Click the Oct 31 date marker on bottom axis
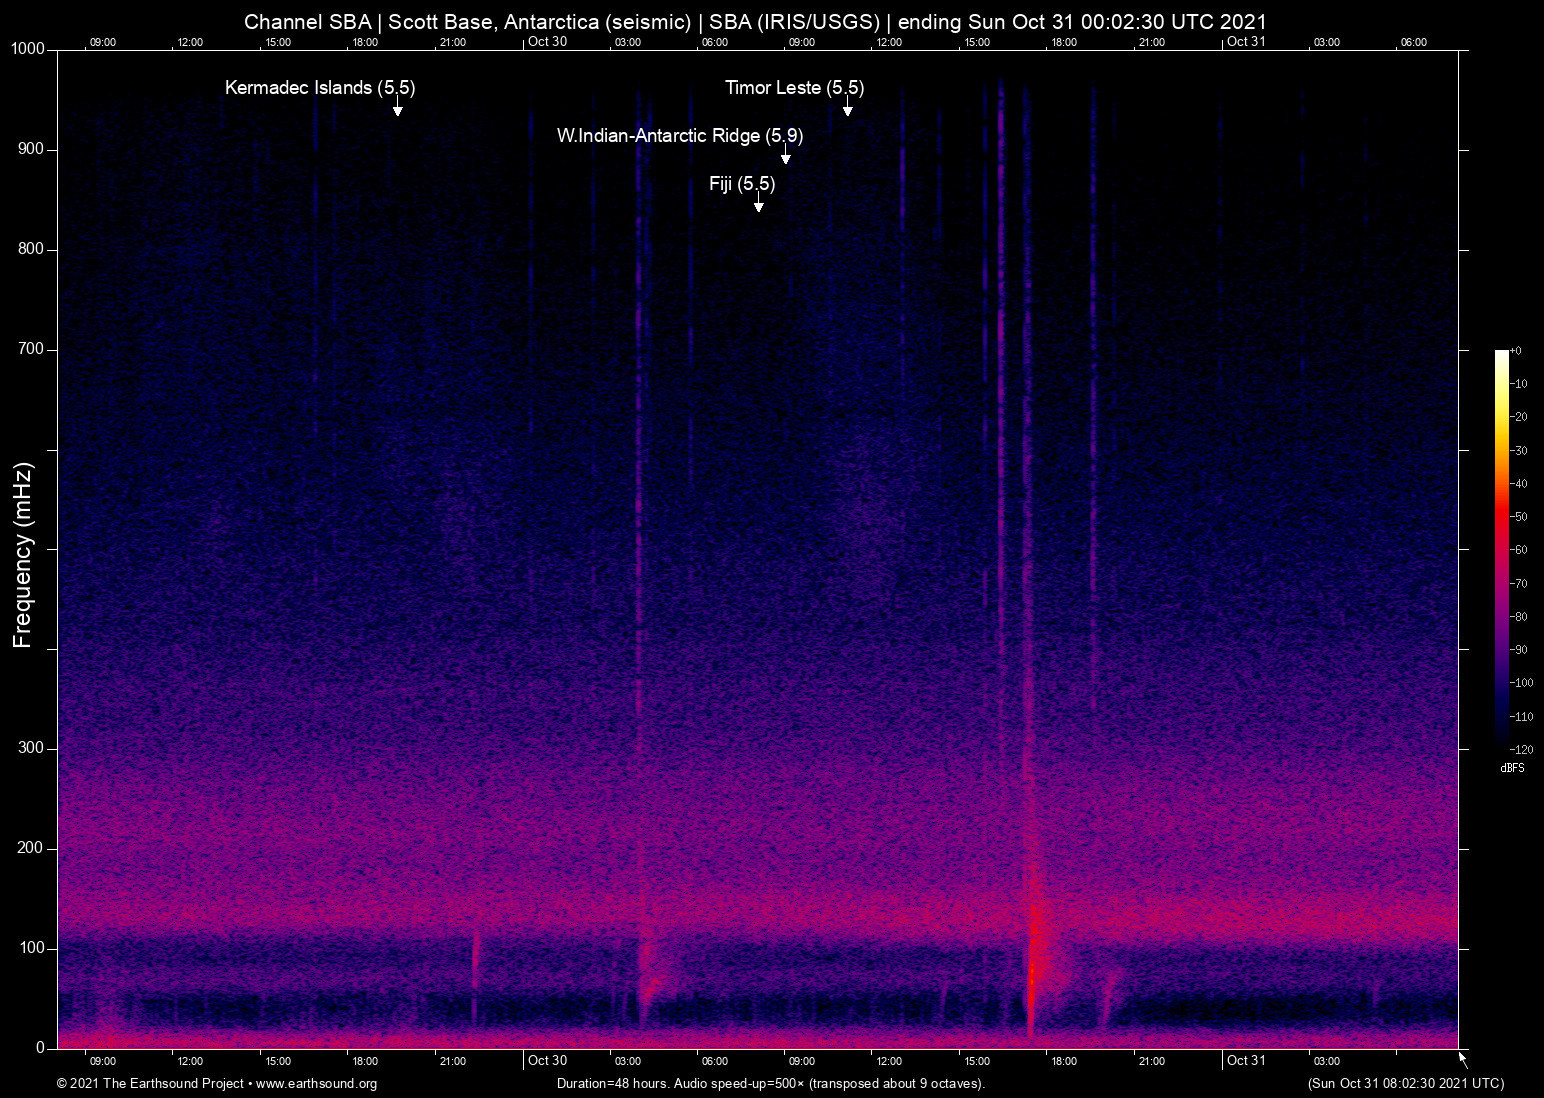 coord(1246,1061)
